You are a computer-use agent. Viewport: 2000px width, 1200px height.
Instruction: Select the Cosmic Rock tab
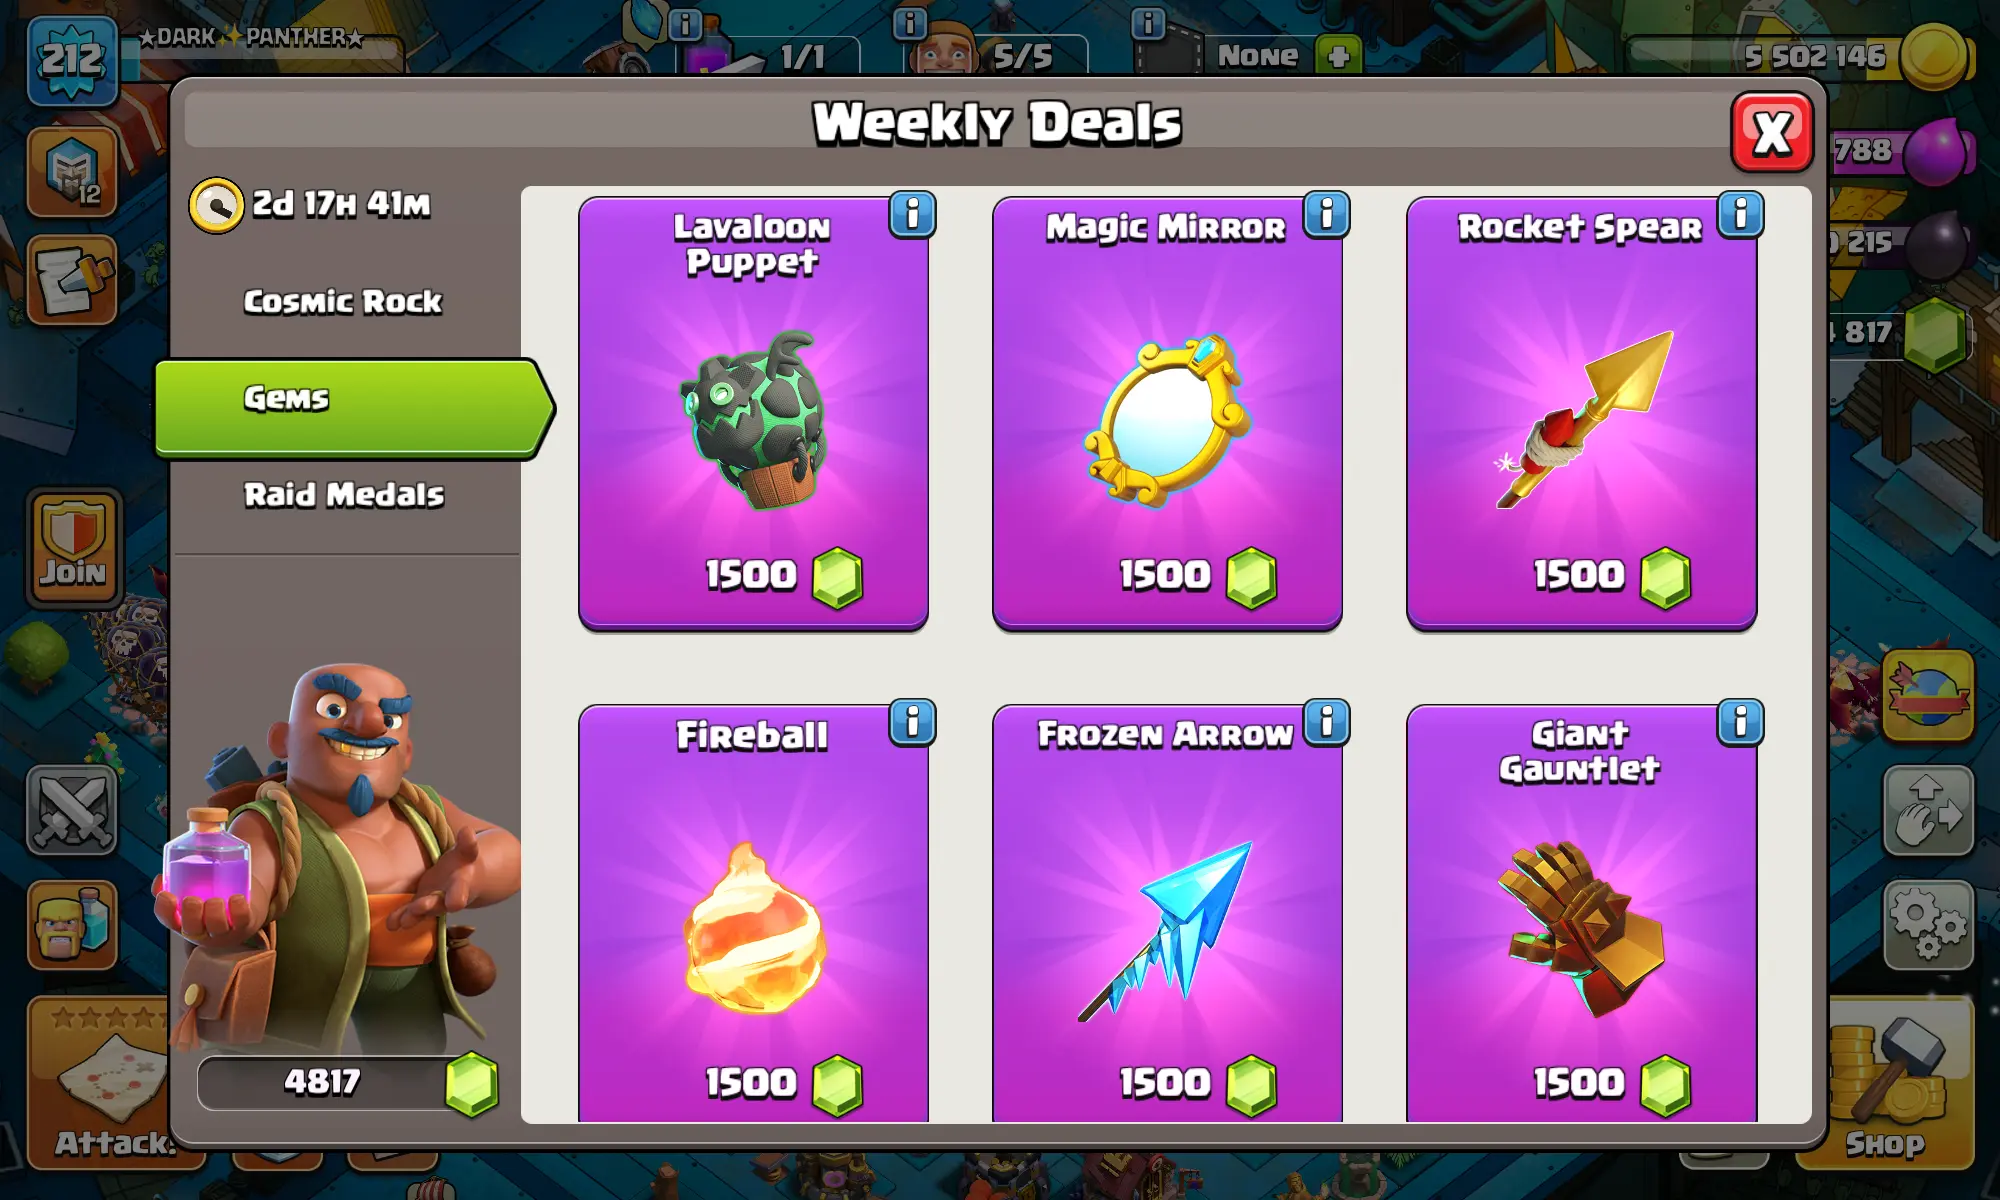coord(343,302)
